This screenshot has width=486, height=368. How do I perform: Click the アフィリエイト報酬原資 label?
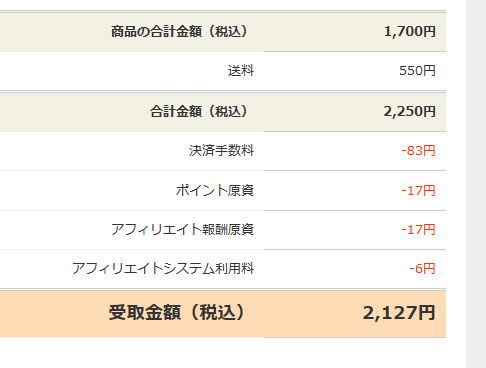coord(182,230)
